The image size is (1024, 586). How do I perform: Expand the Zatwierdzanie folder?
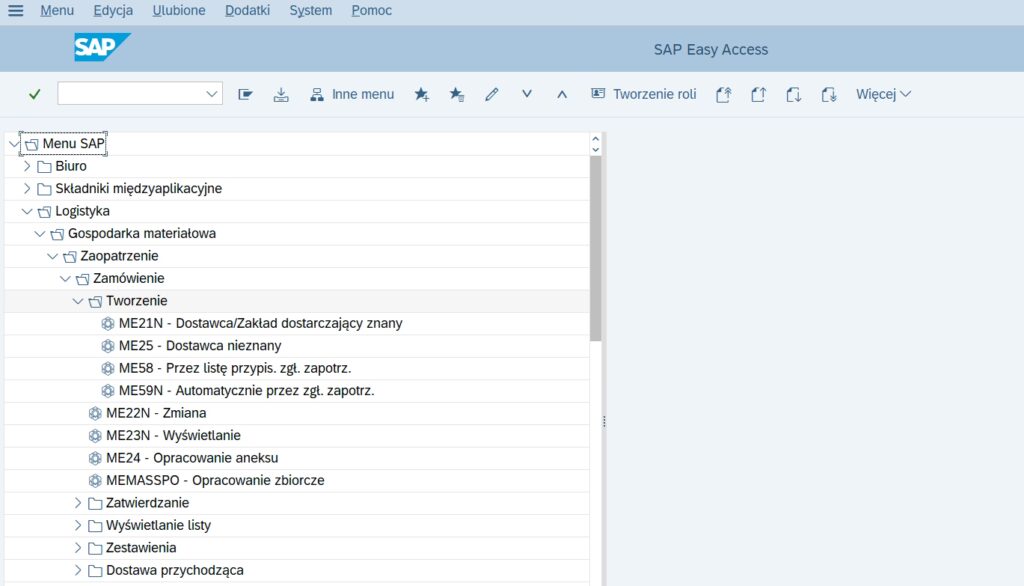(x=78, y=503)
